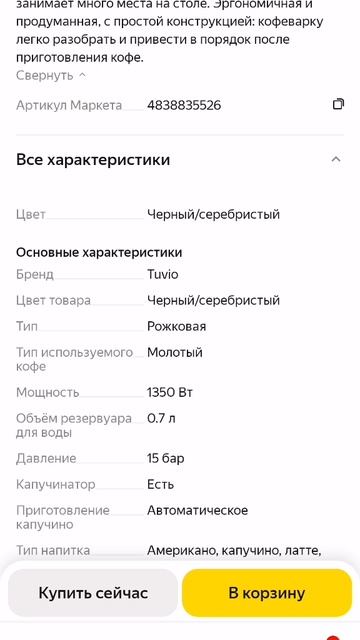The image size is (360, 640).
Task: Select the Рожковая type value
Action: pos(176,327)
